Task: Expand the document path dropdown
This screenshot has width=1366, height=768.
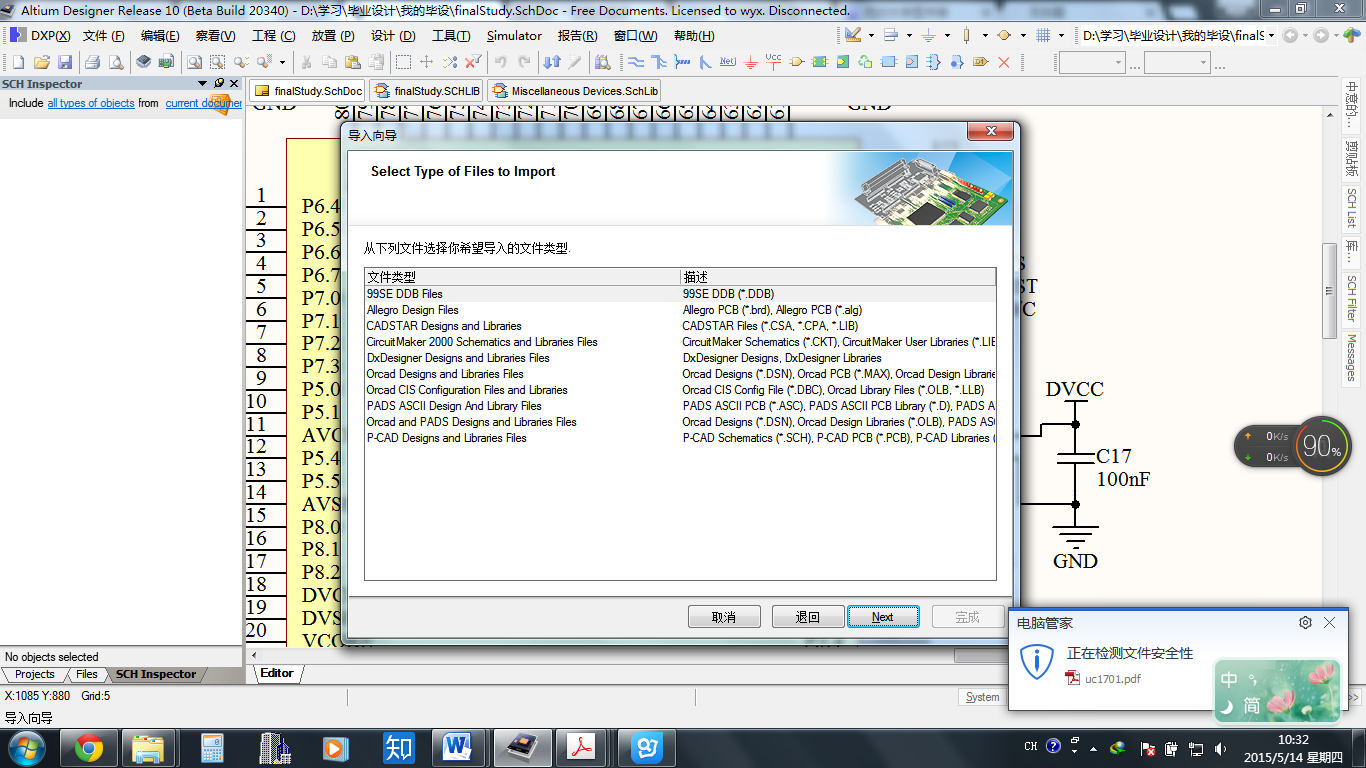Action: point(1270,36)
